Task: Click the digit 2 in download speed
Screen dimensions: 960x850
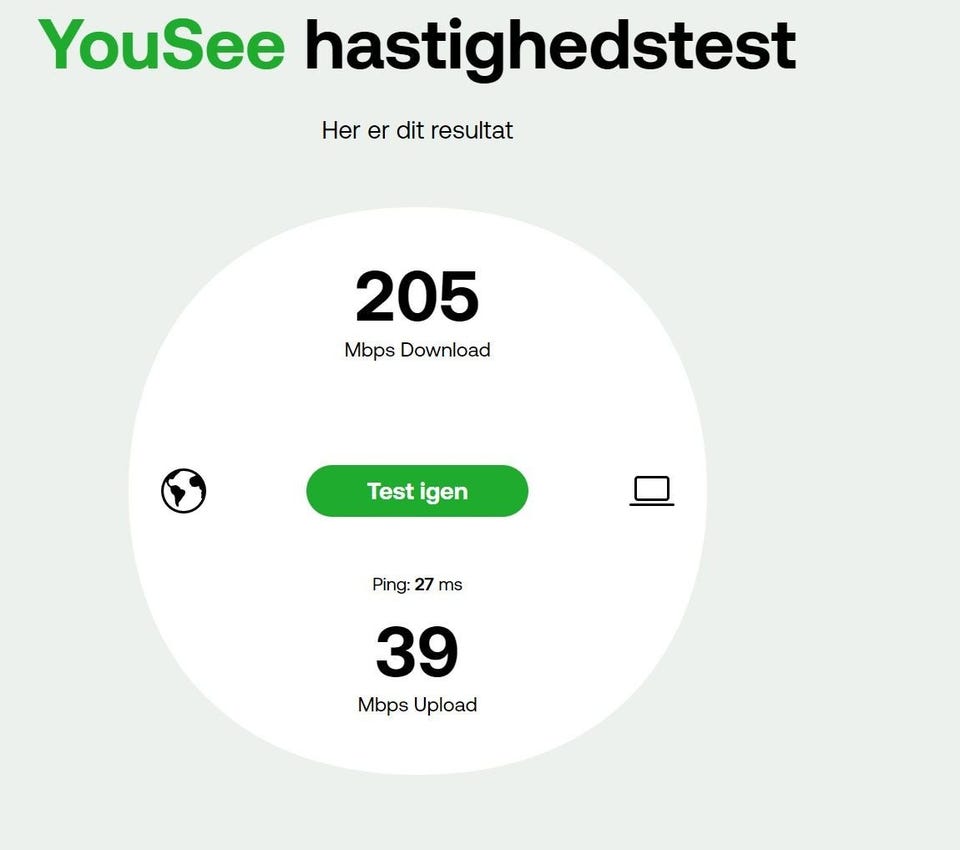Action: [x=377, y=297]
